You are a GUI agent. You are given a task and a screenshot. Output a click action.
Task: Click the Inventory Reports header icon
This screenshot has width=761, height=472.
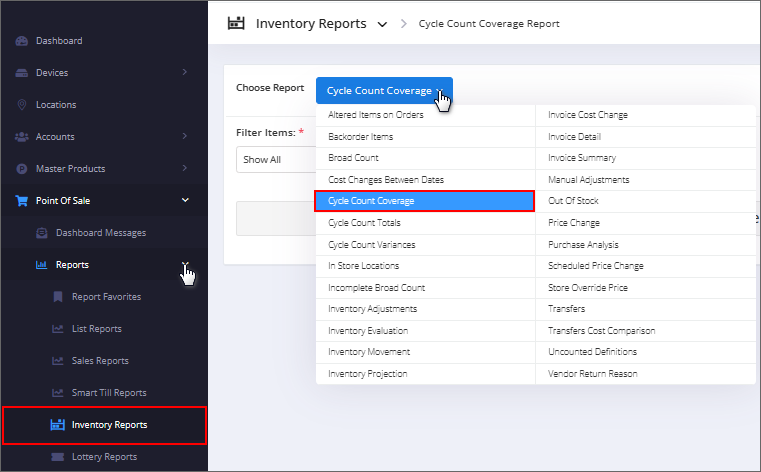click(x=236, y=23)
